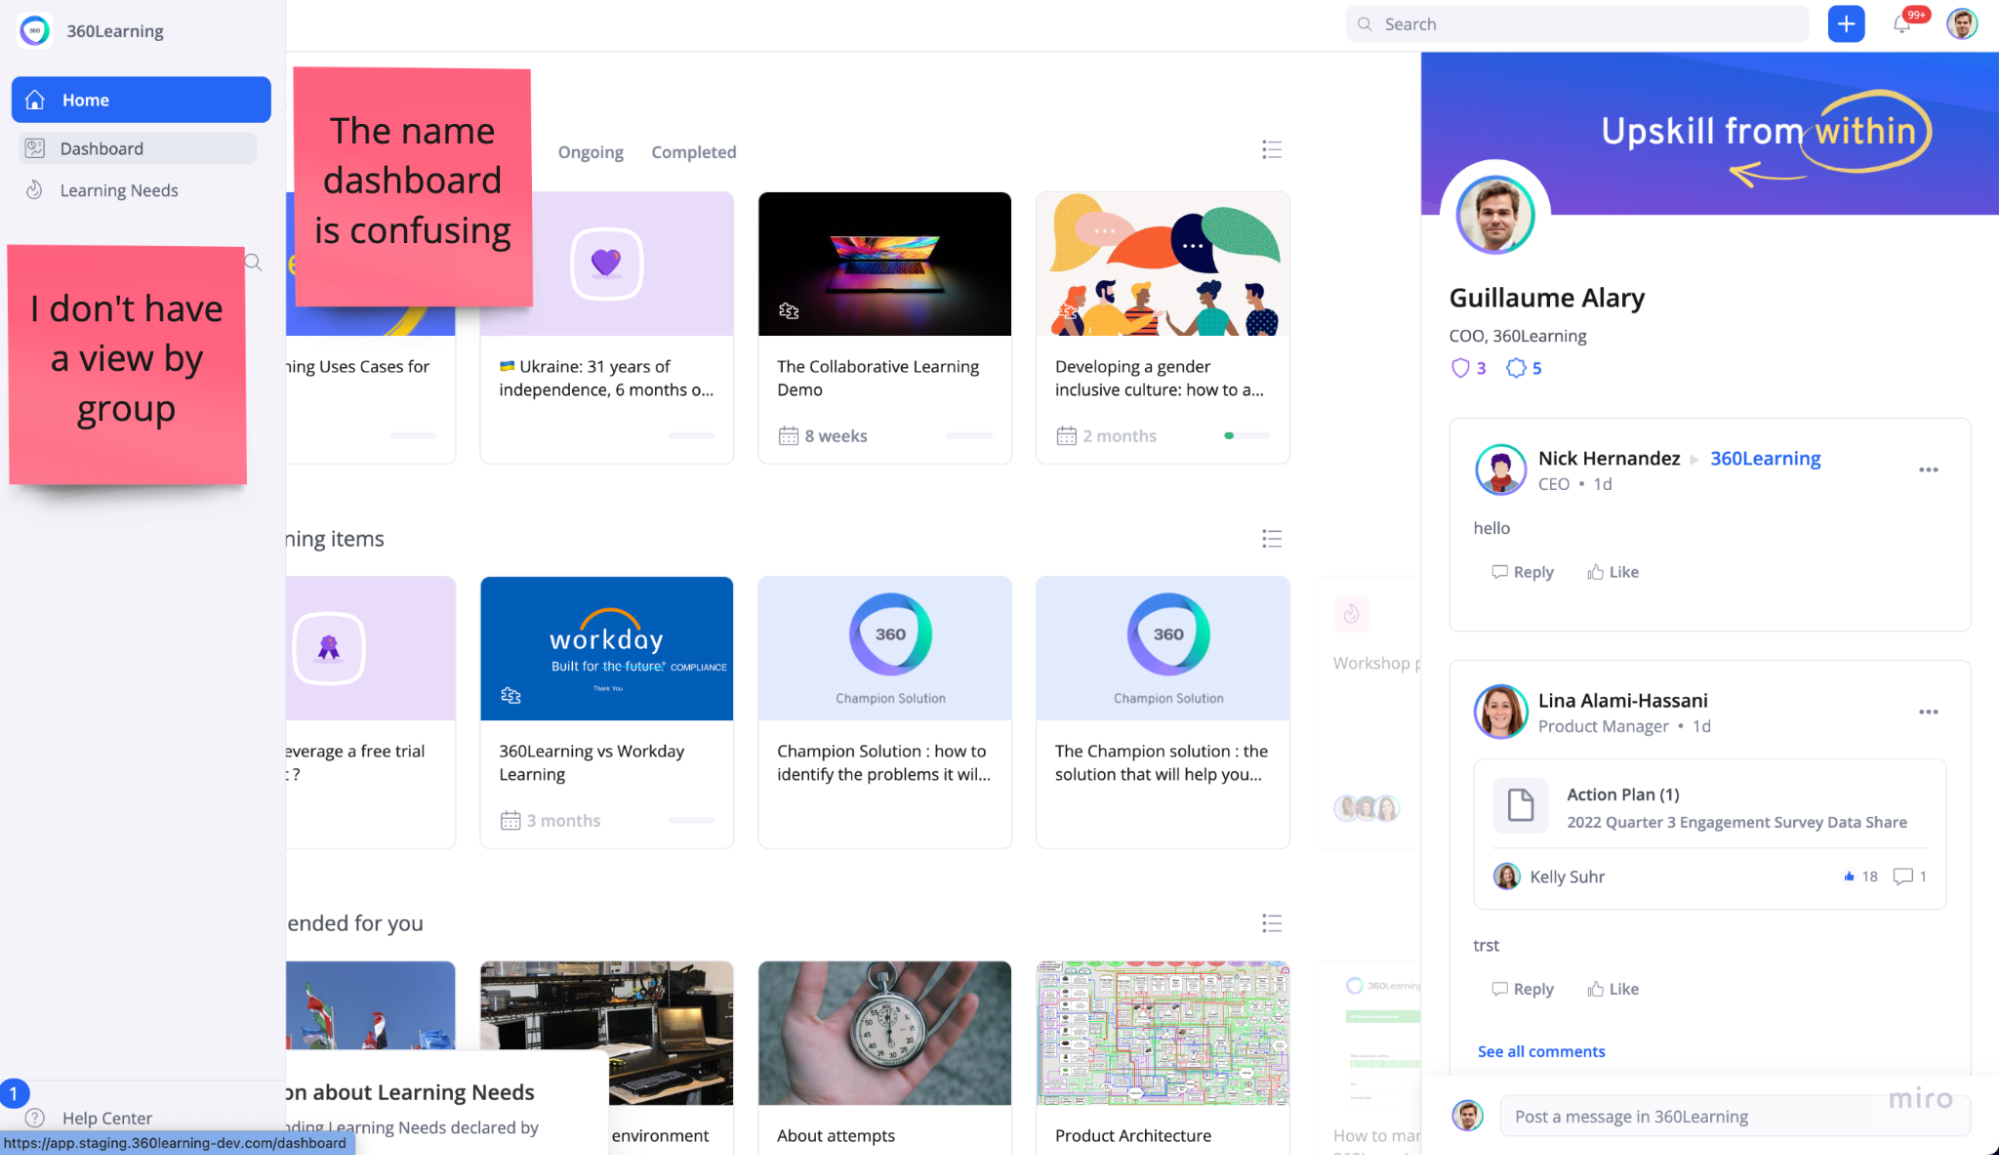1999x1155 pixels.
Task: Click the magnifier icon beside the sticky note
Action: click(254, 262)
